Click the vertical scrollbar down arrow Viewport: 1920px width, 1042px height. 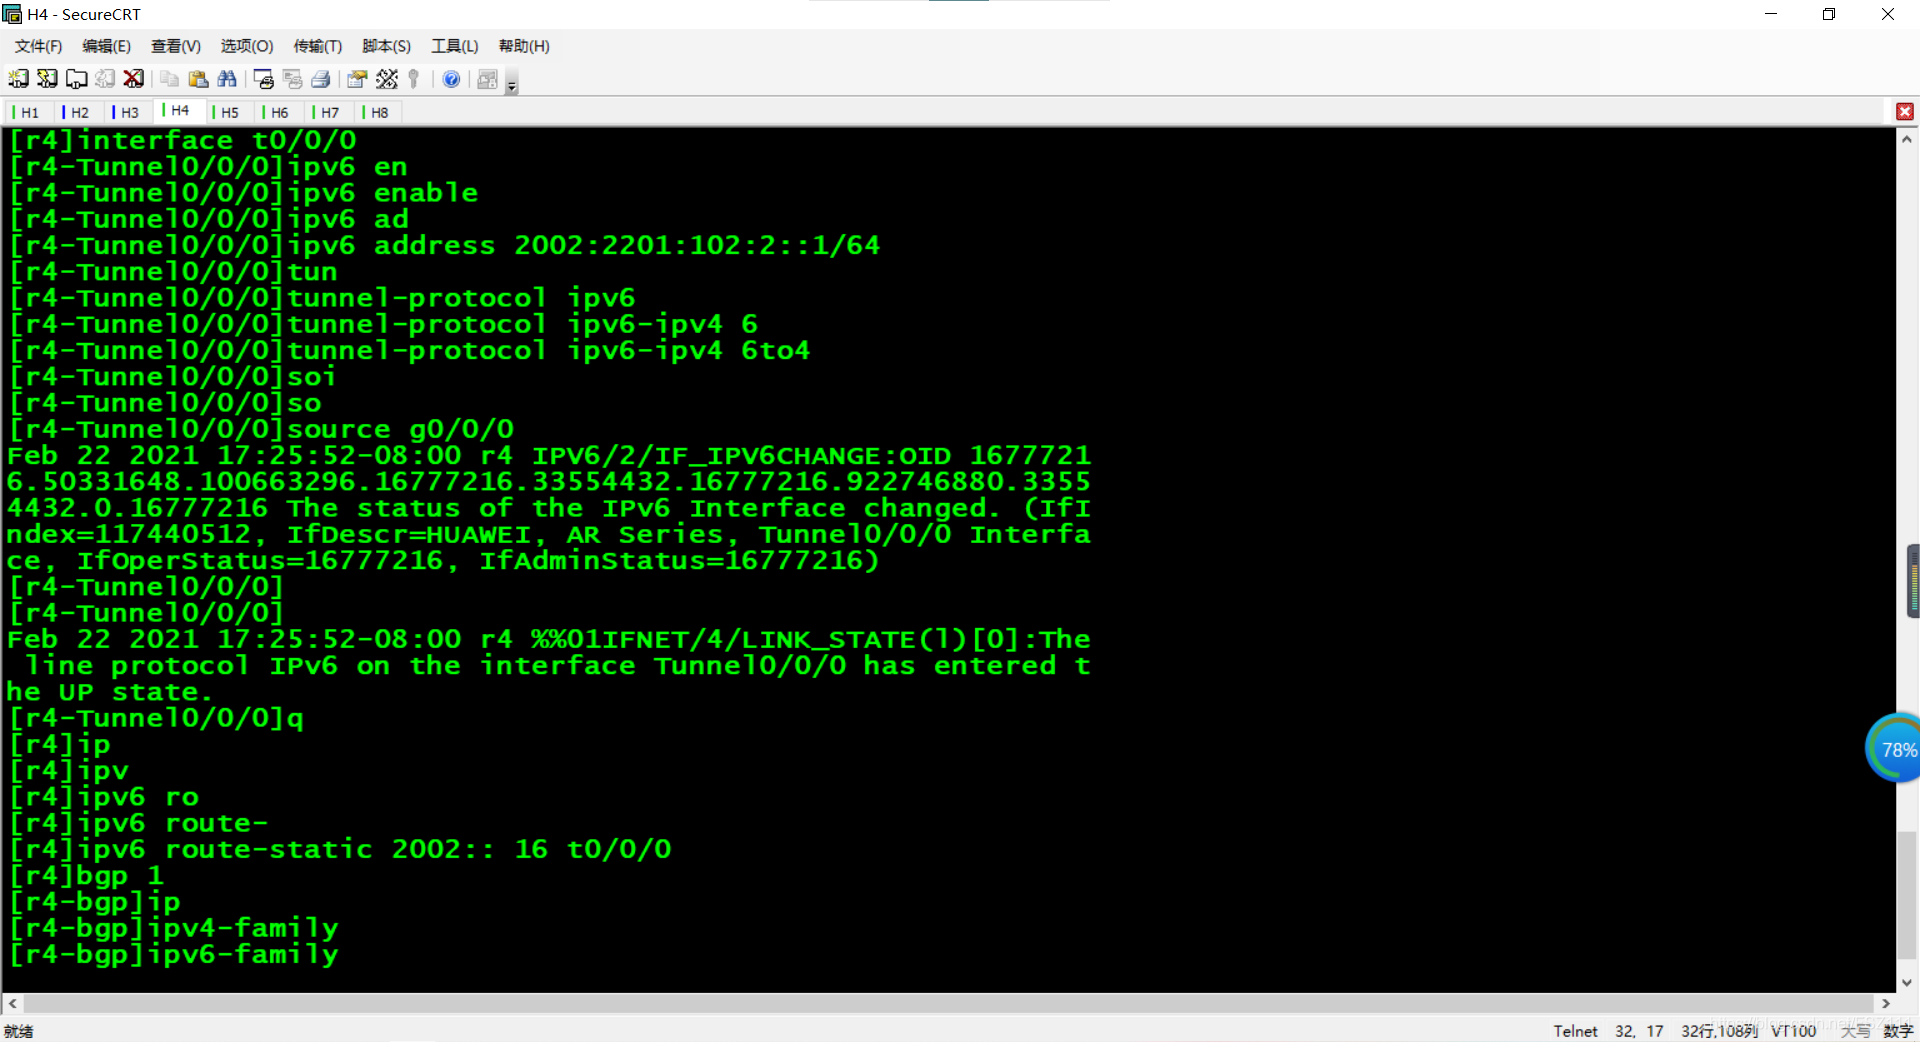1907,982
